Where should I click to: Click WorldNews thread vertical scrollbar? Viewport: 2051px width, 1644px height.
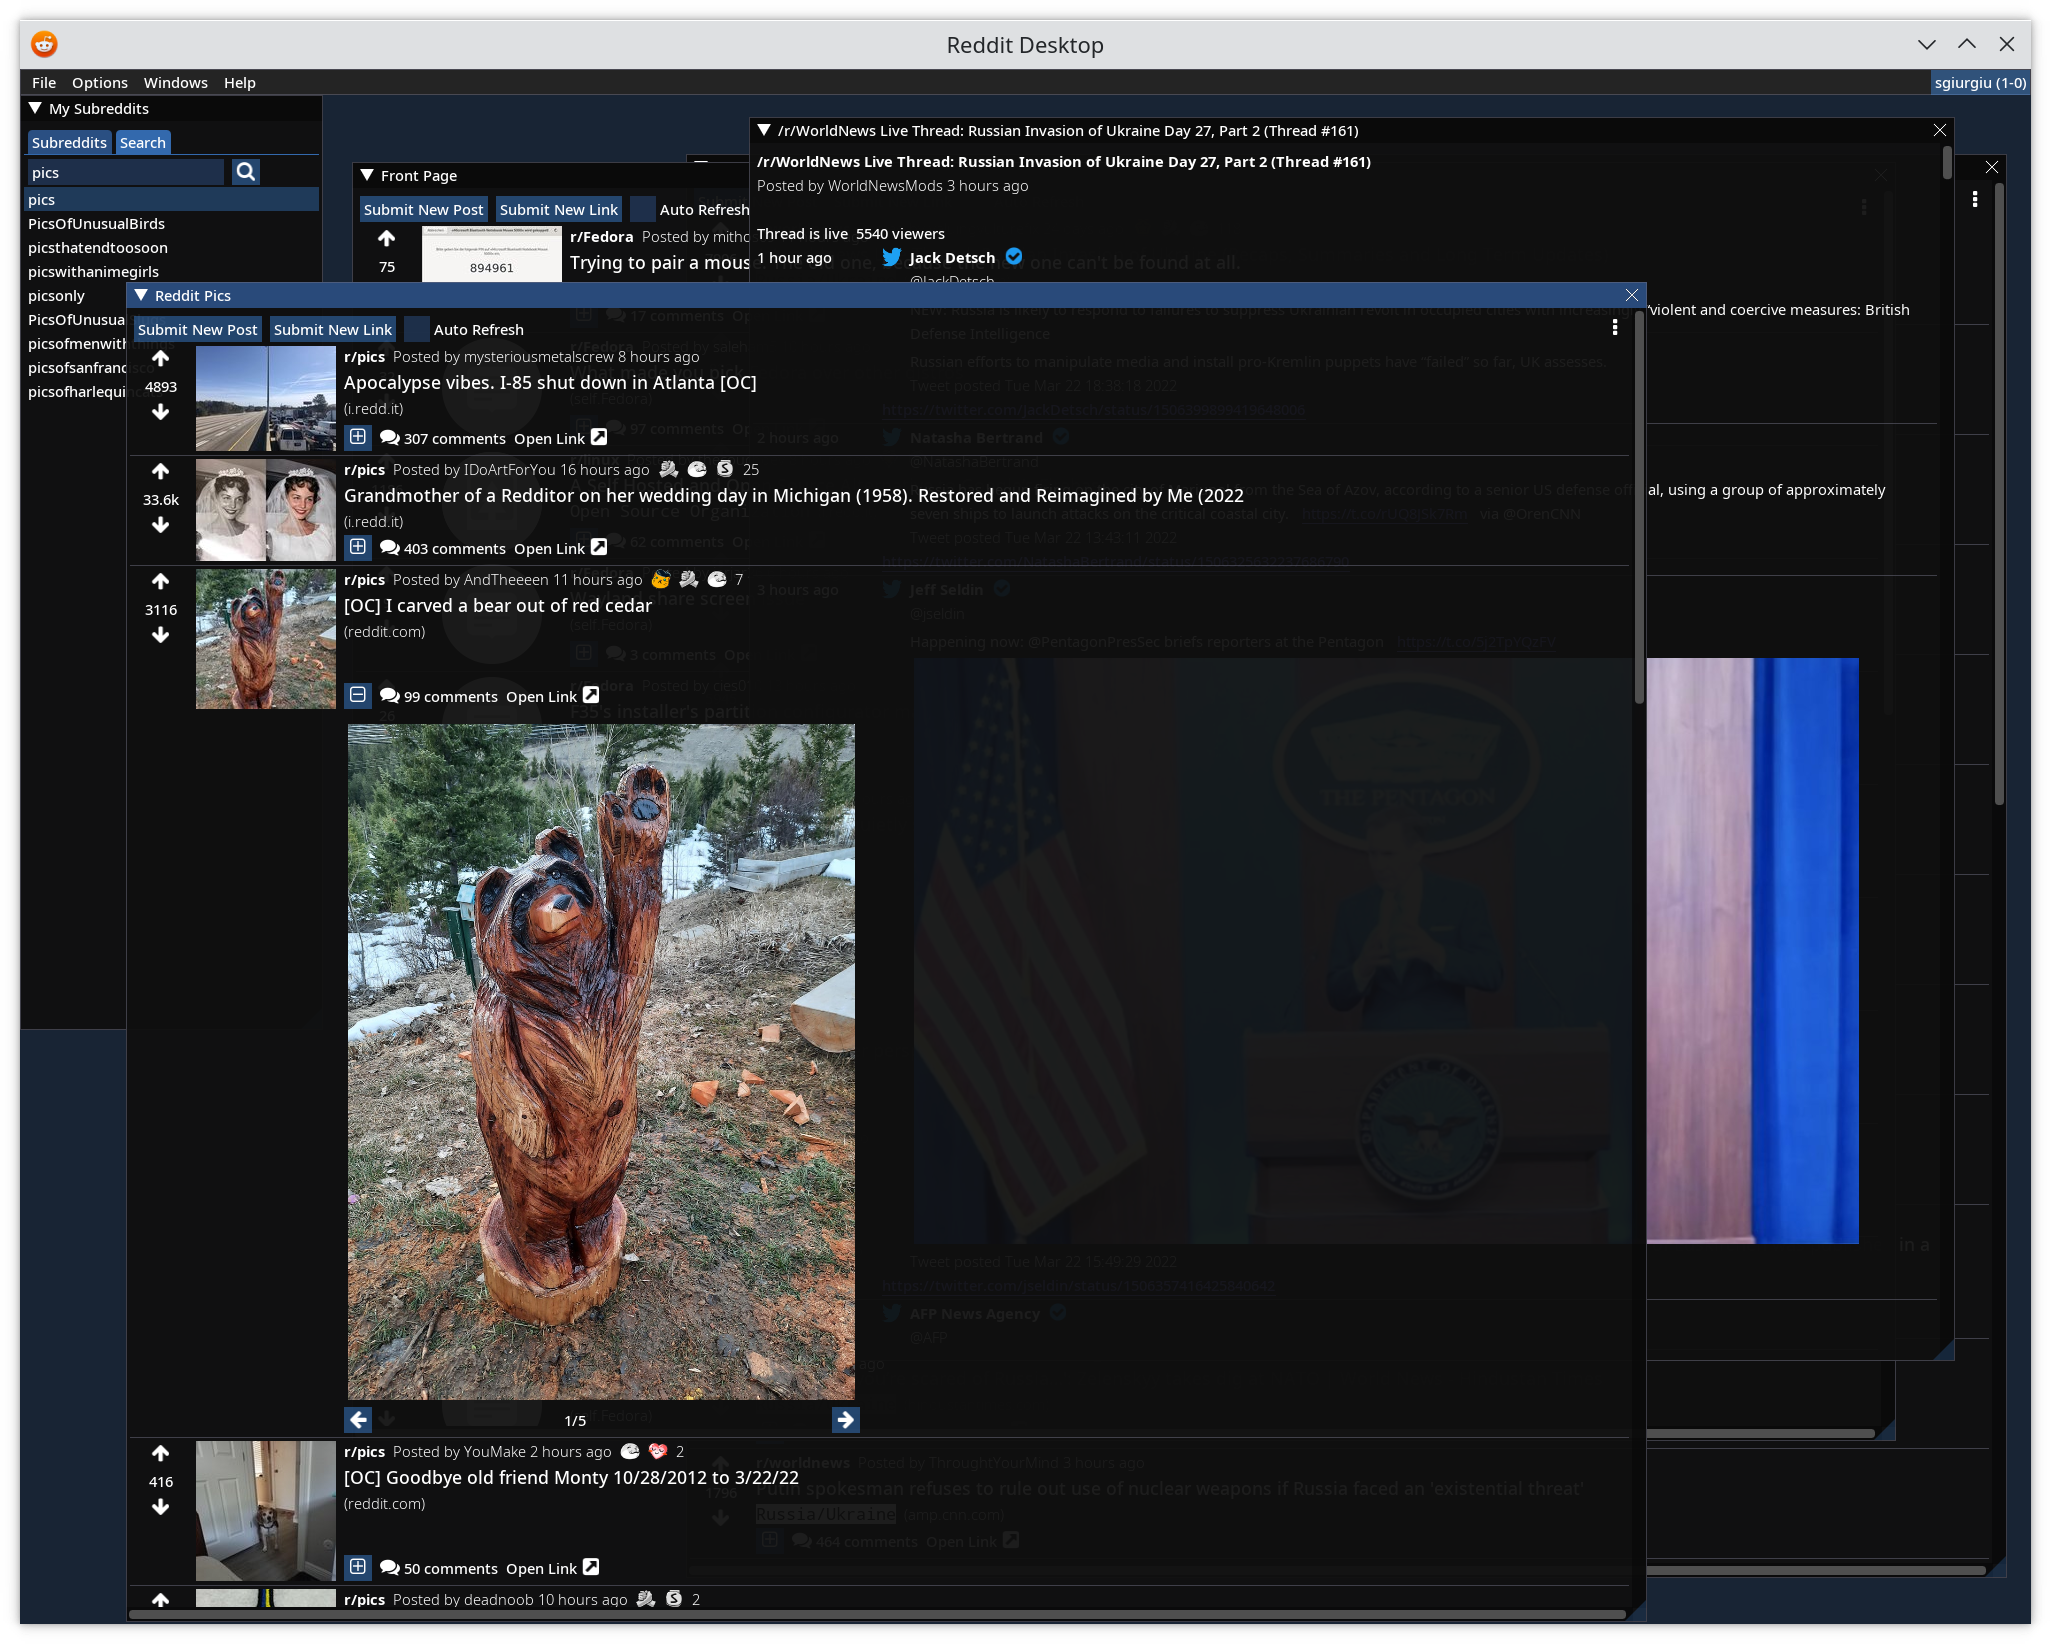[x=1947, y=163]
